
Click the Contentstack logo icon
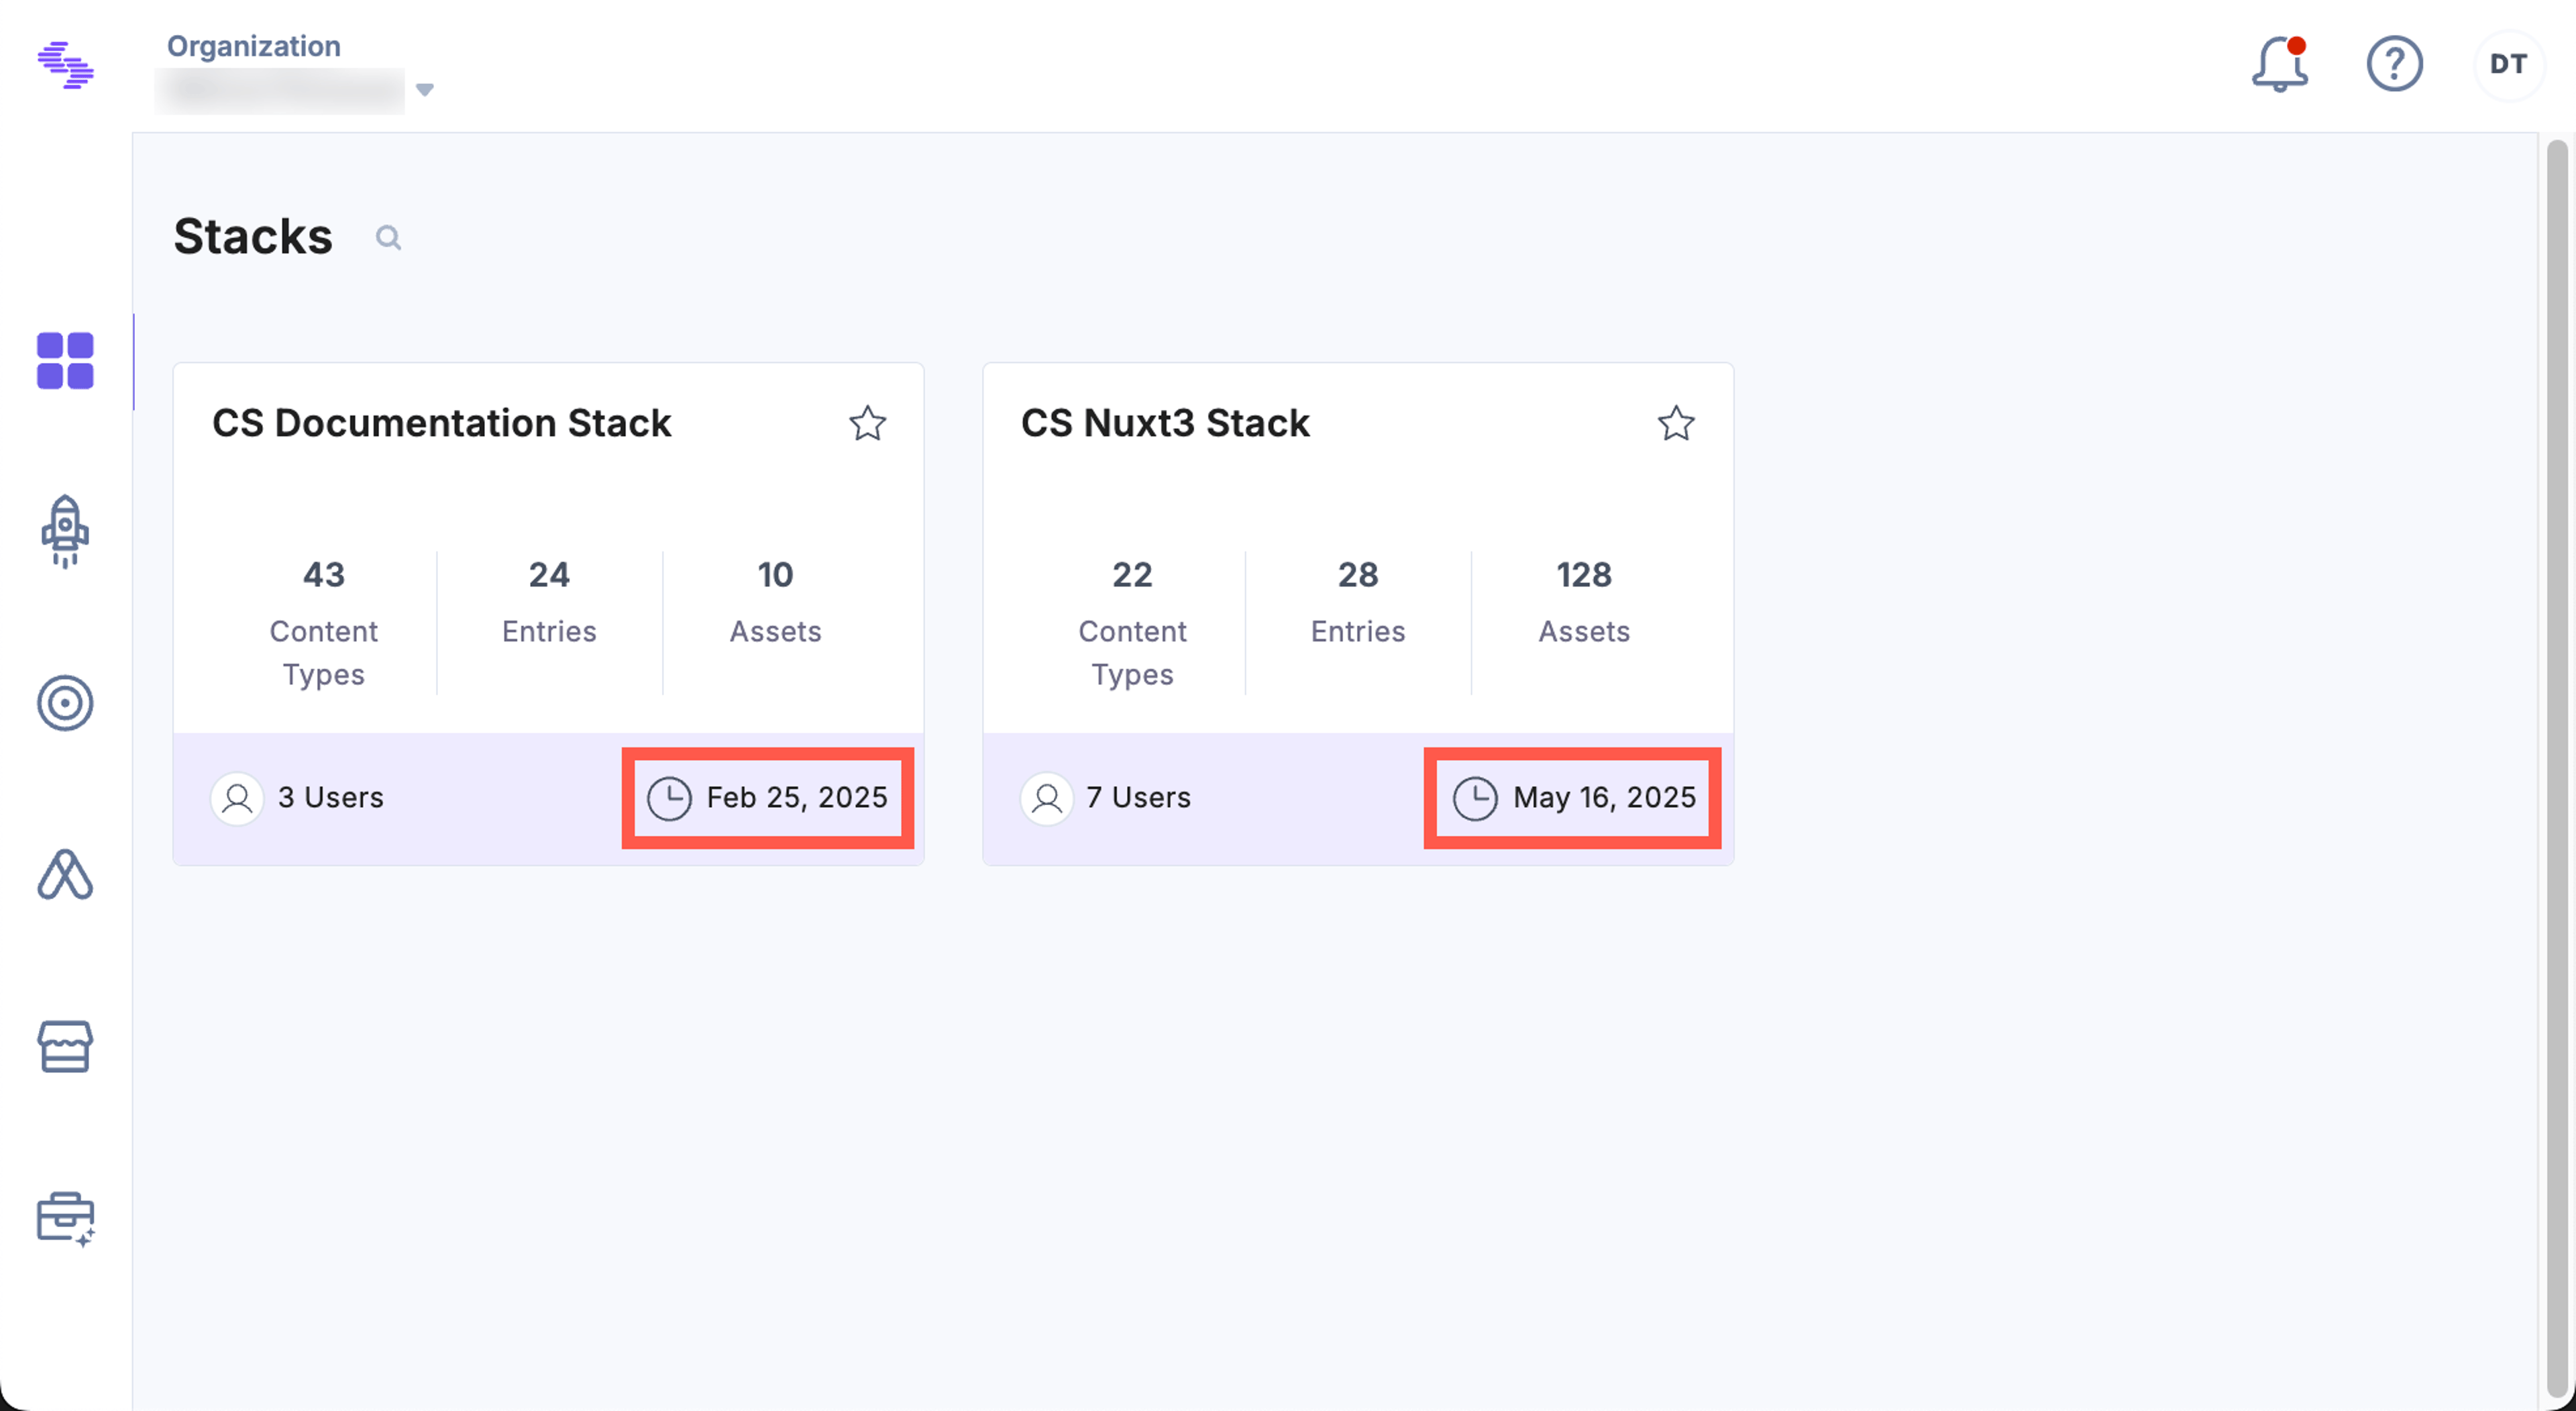click(x=65, y=65)
